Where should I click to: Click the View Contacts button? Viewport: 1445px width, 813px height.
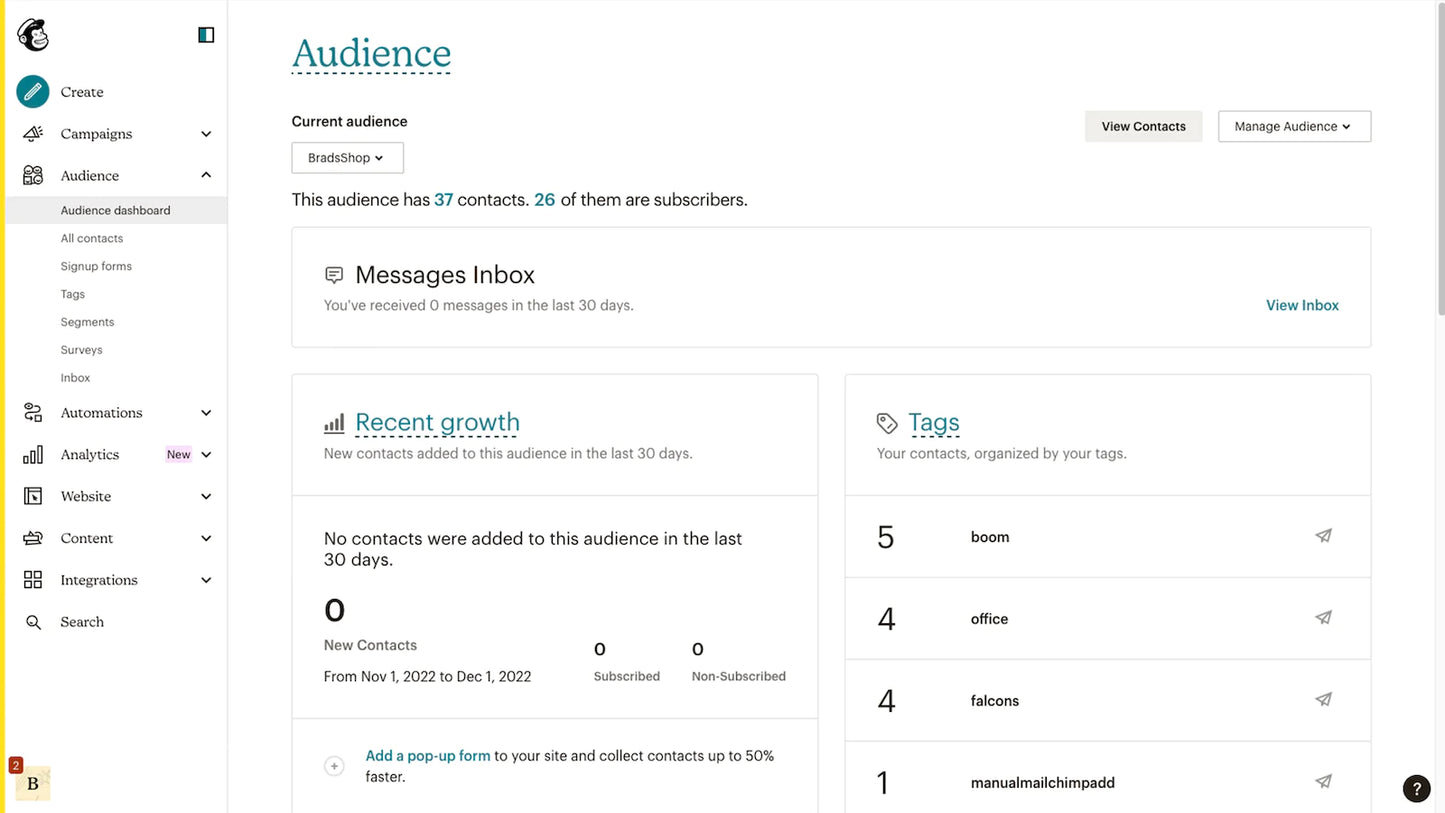coord(1143,126)
